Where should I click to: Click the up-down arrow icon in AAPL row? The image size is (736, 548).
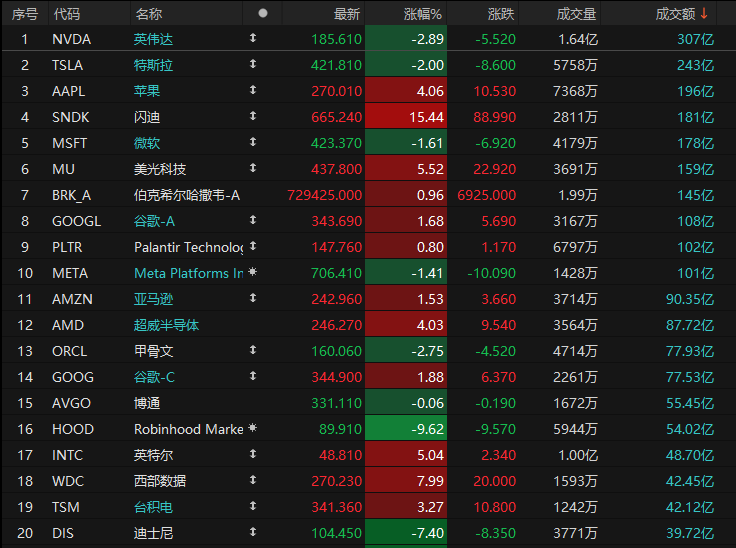[x=253, y=89]
